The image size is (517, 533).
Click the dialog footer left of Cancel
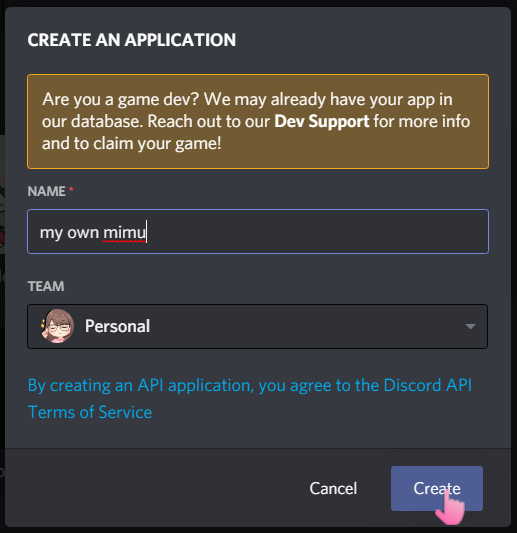point(153,488)
